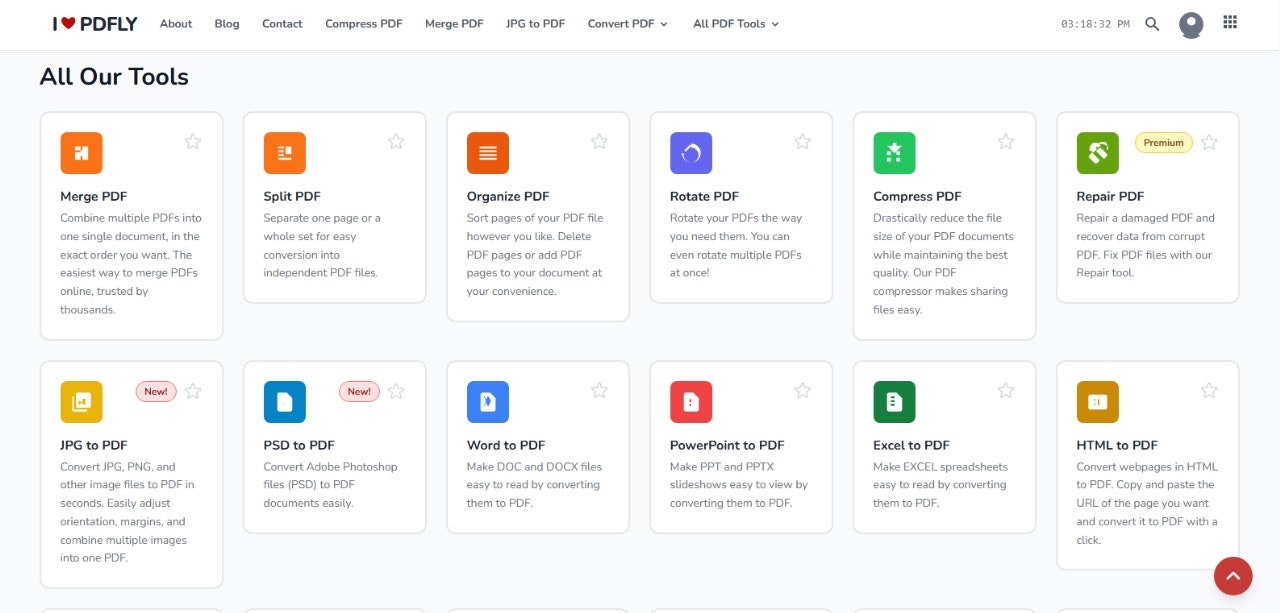Image resolution: width=1280 pixels, height=613 pixels.
Task: Open the apps grid menu icon
Action: 1230,22
